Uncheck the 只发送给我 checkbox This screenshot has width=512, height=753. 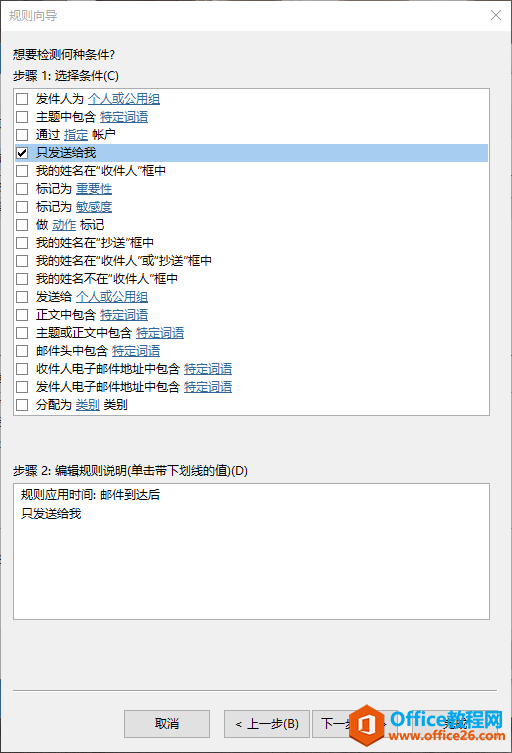pyautogui.click(x=22, y=153)
